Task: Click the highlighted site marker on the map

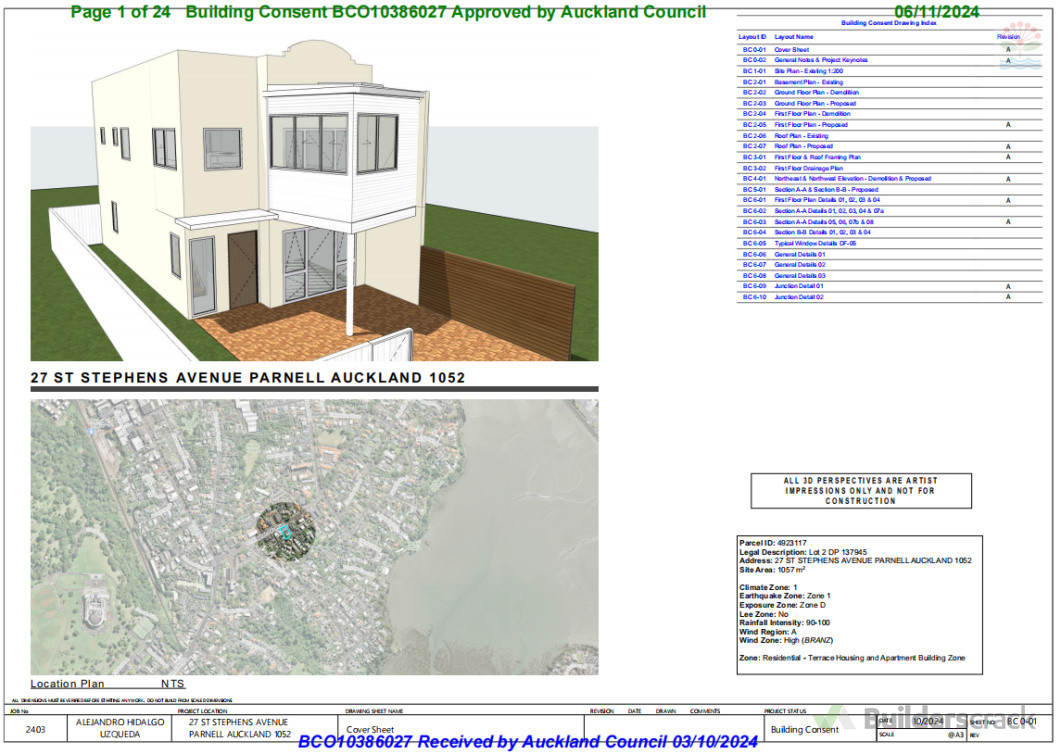Action: (286, 530)
